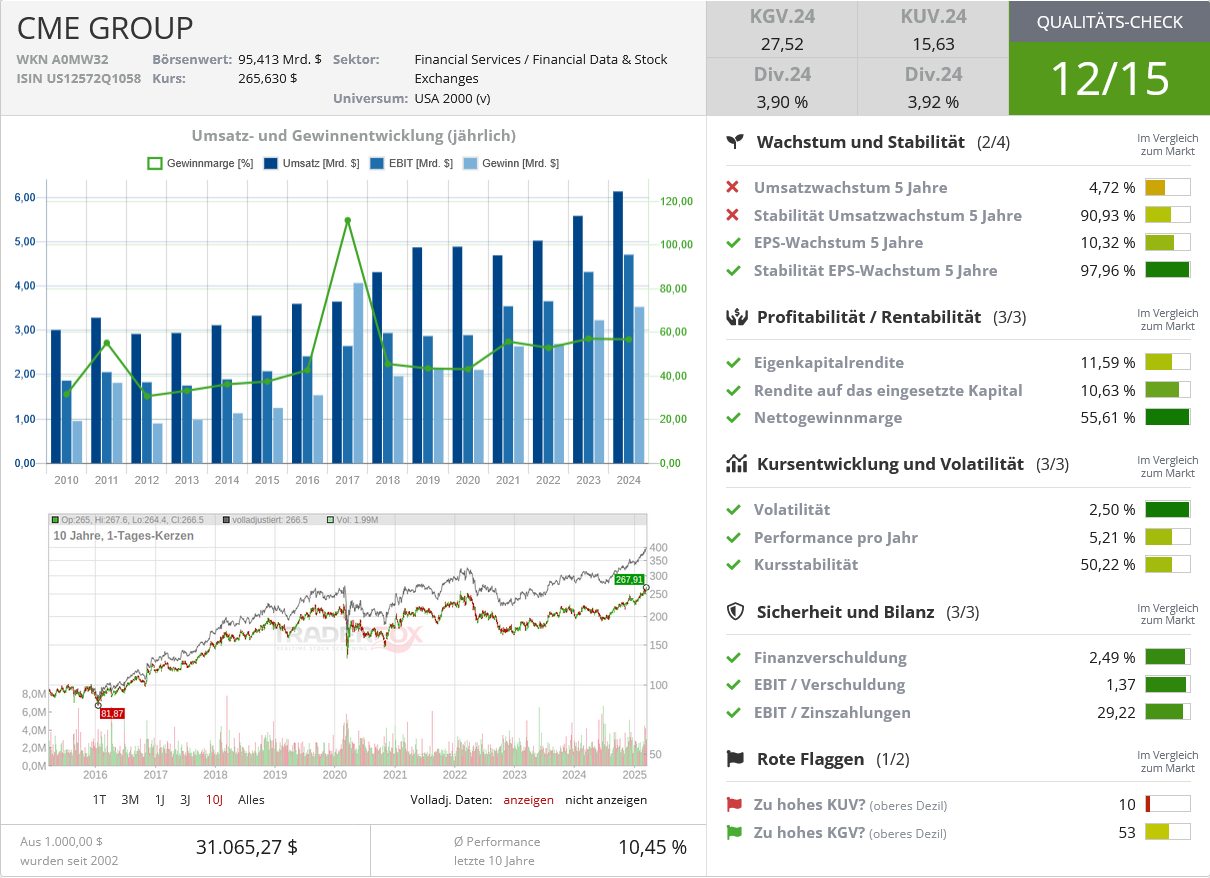This screenshot has height=878, width=1210.
Task: Click the comparison bar for Nettogewinnmarge
Action: pyautogui.click(x=1168, y=417)
